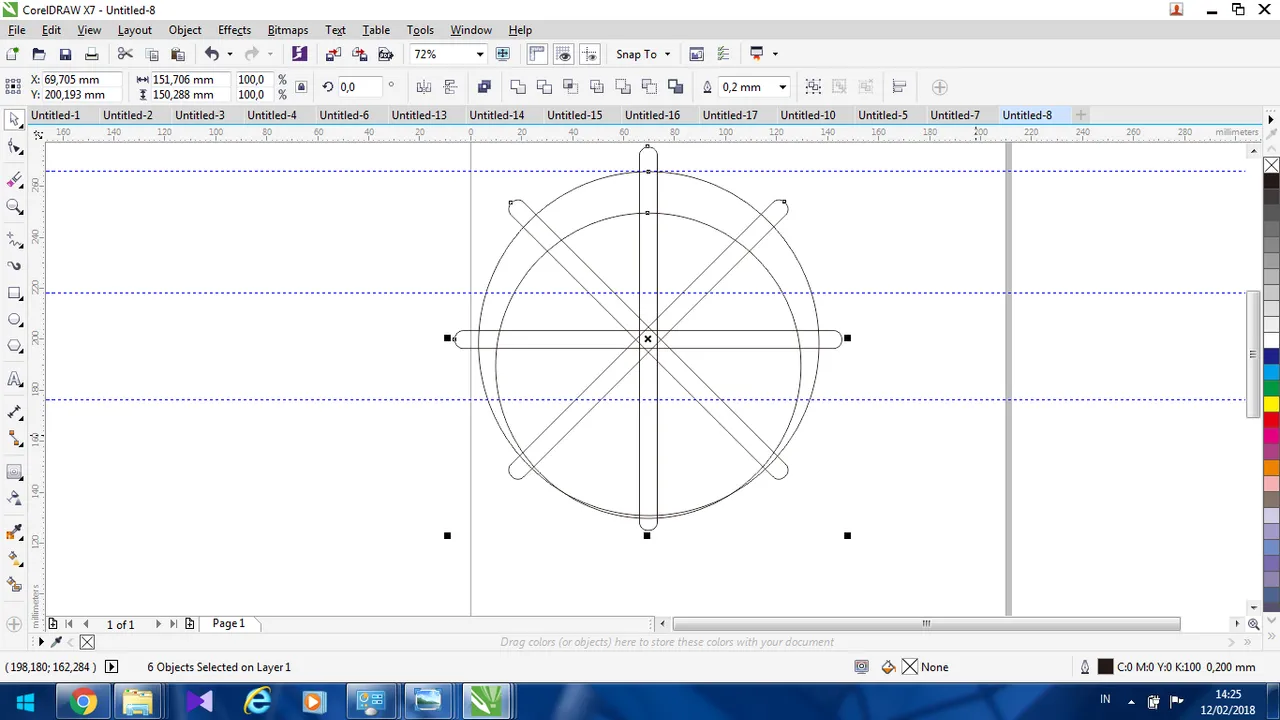Open the Layout menu

pos(135,30)
